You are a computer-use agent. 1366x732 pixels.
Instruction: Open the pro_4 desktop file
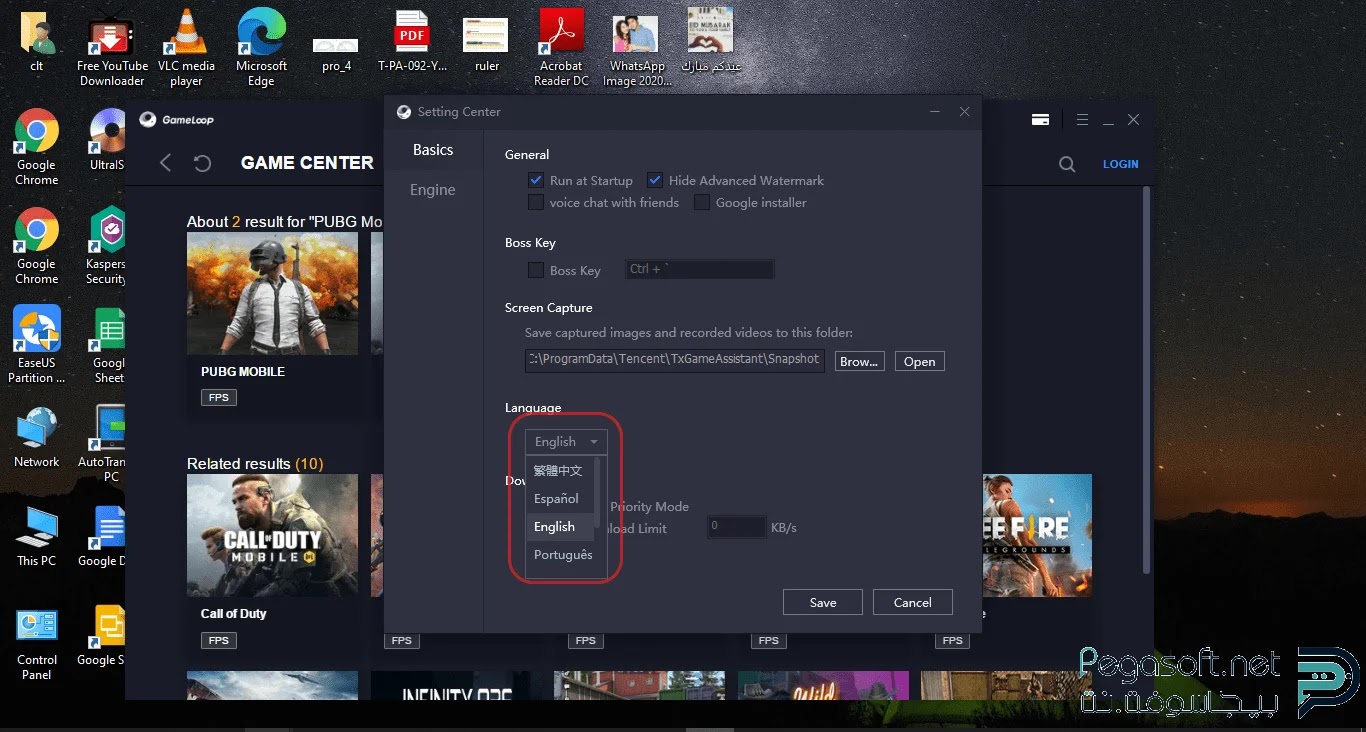click(336, 55)
